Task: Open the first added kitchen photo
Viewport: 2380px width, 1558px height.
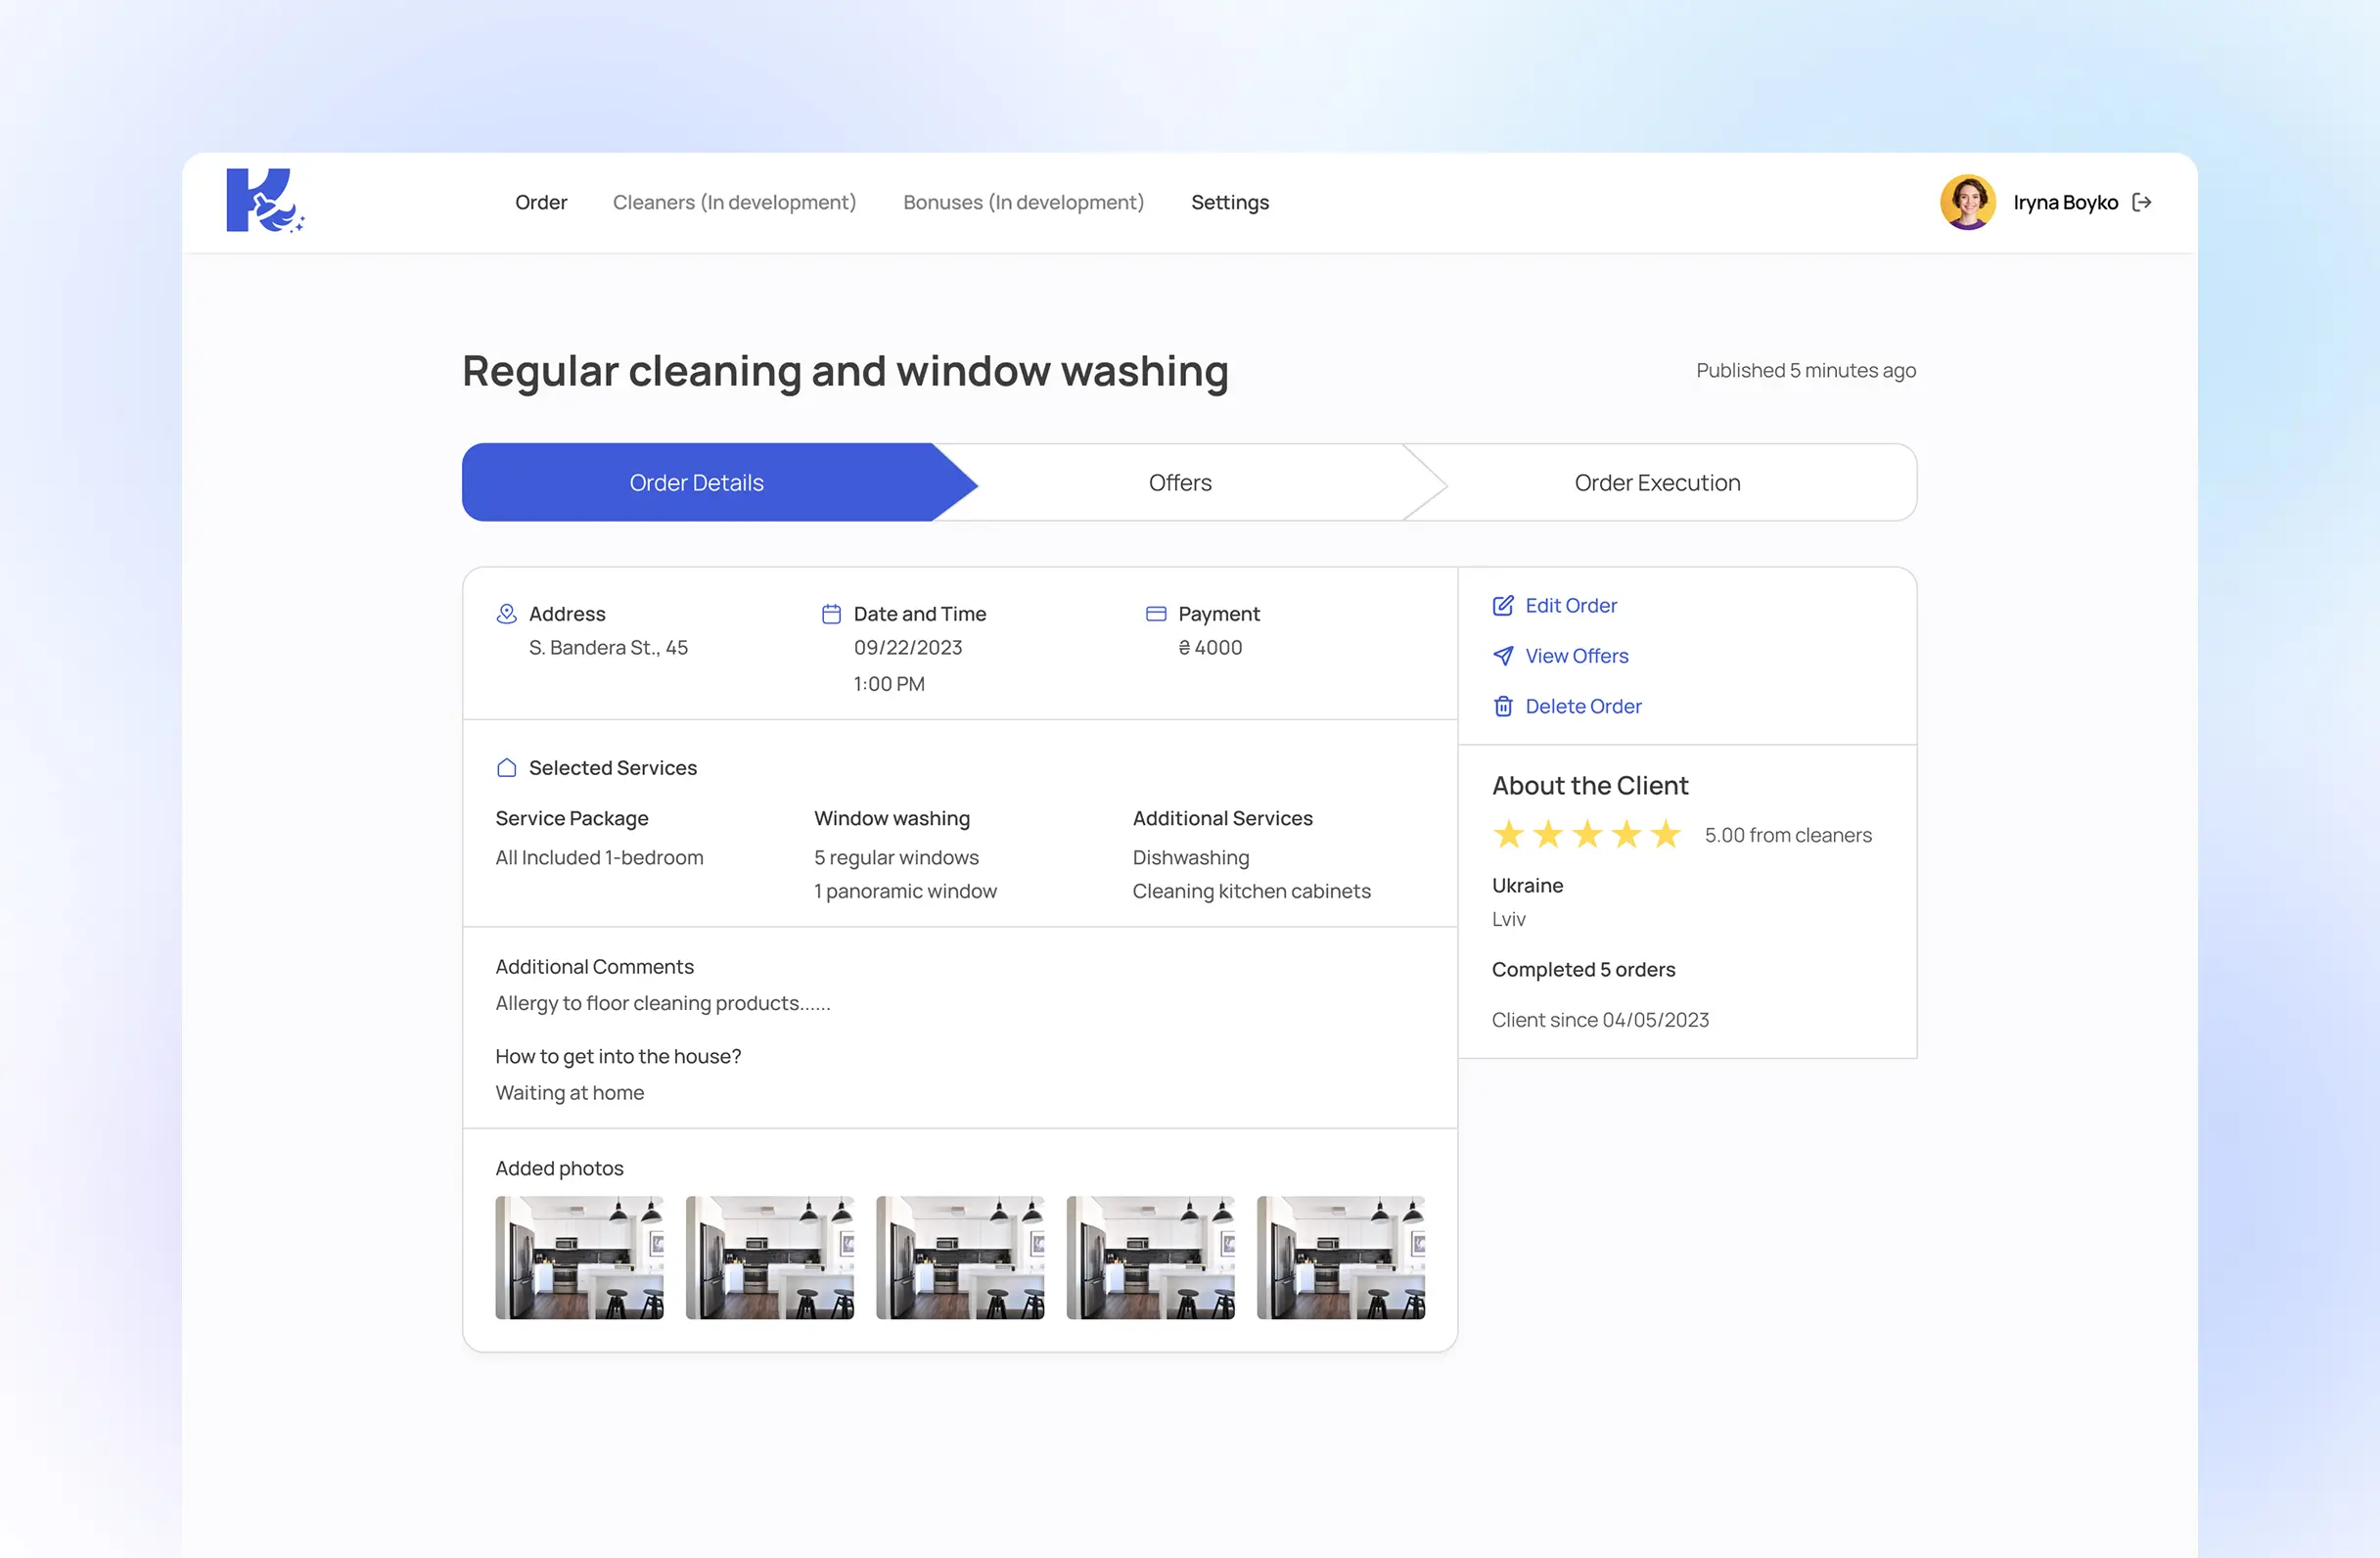Action: 579,1257
